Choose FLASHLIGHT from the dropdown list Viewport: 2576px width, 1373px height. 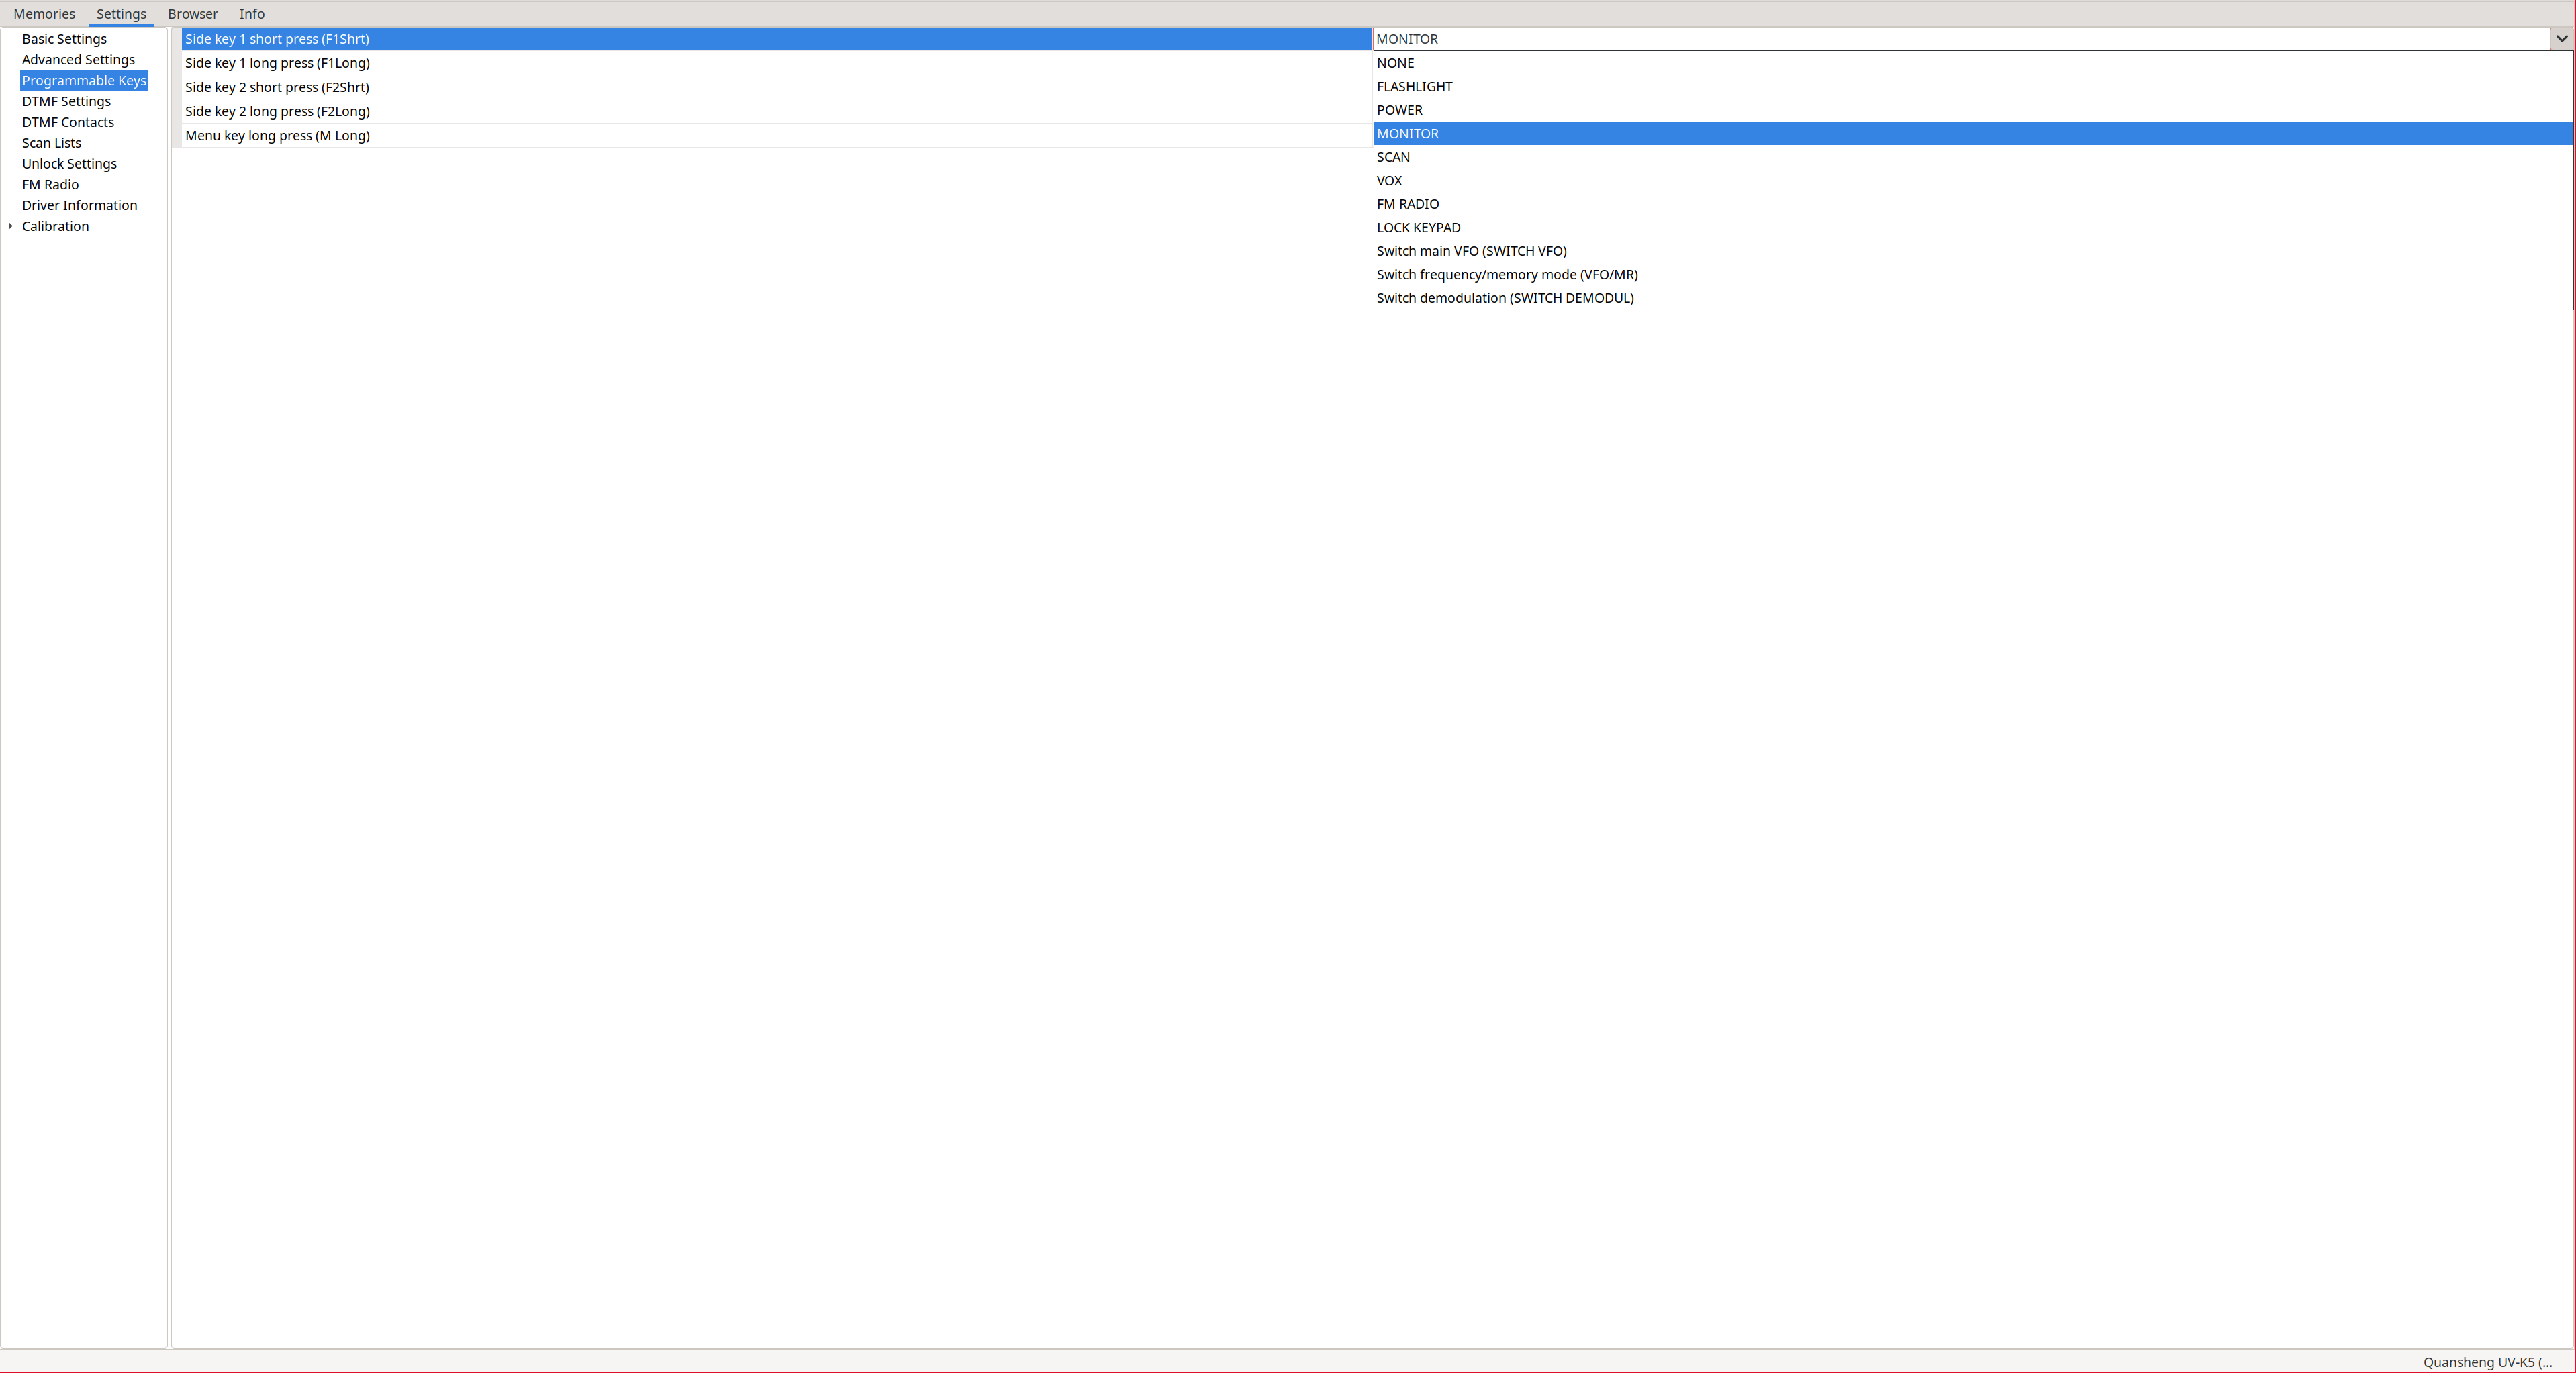(x=1414, y=87)
